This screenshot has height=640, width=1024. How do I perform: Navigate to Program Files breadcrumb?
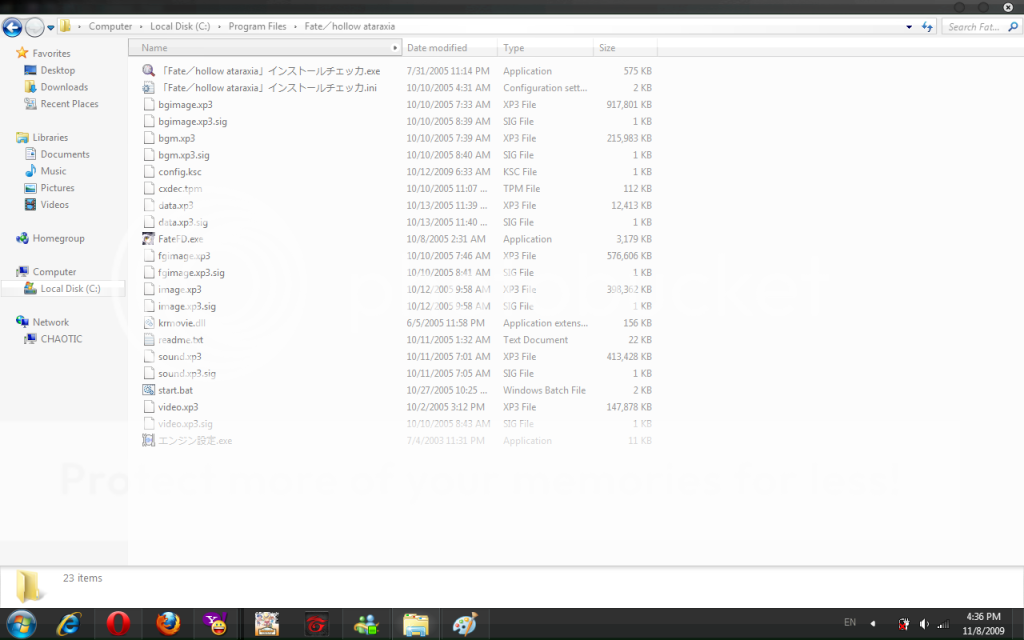[x=257, y=27]
